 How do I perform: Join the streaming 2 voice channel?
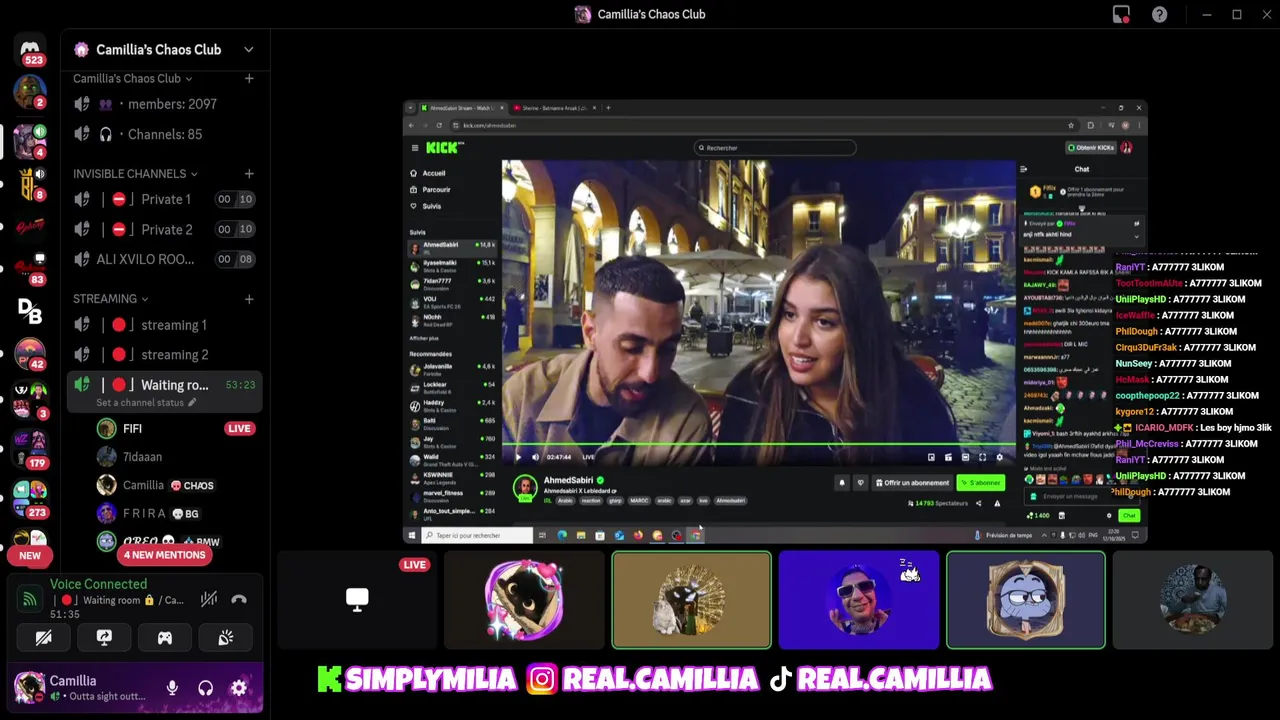pos(165,355)
